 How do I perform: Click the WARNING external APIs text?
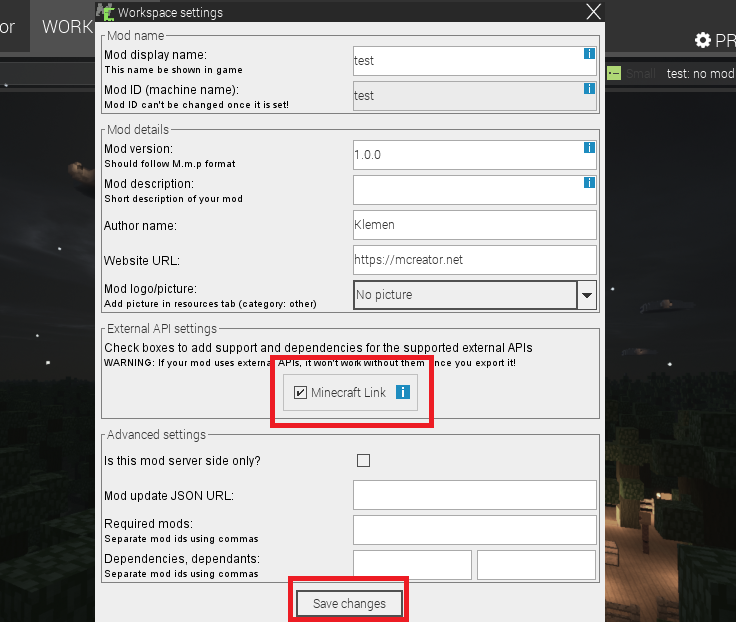point(310,363)
